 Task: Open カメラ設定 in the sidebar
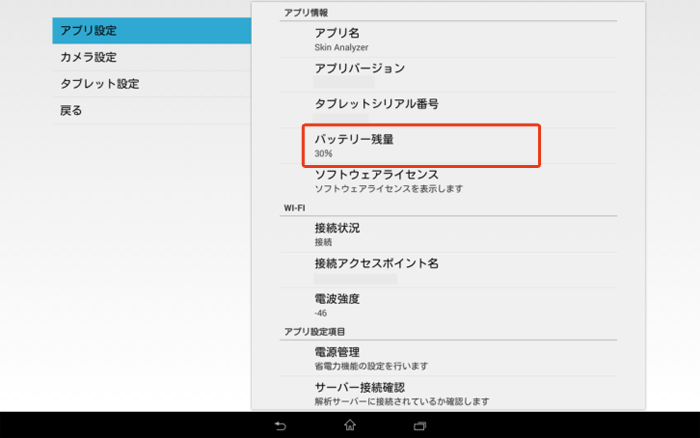pyautogui.click(x=150, y=58)
